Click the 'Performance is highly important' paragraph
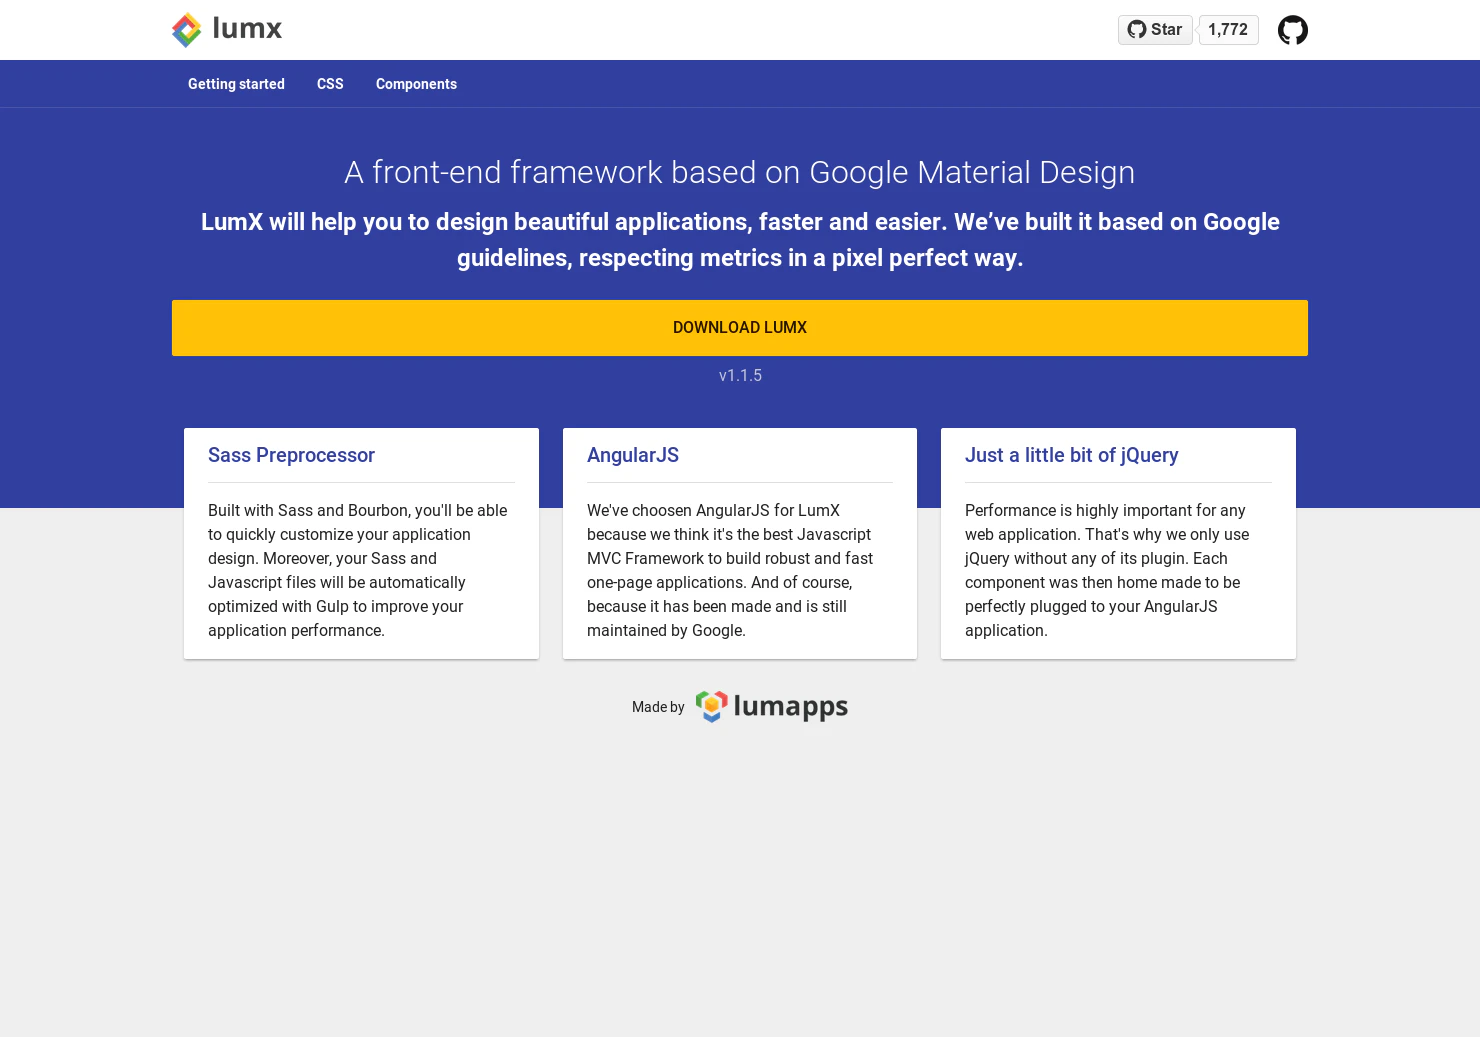 pos(1107,570)
